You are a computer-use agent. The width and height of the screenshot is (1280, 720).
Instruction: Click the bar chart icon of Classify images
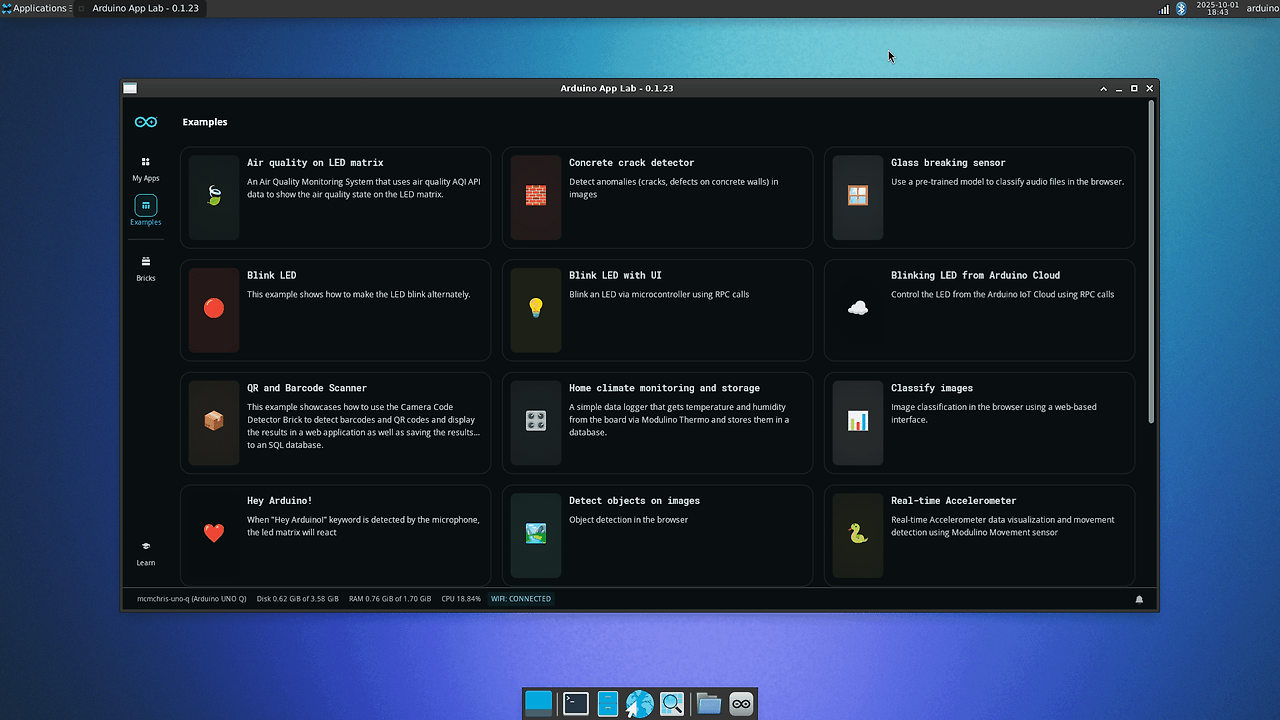pos(858,421)
